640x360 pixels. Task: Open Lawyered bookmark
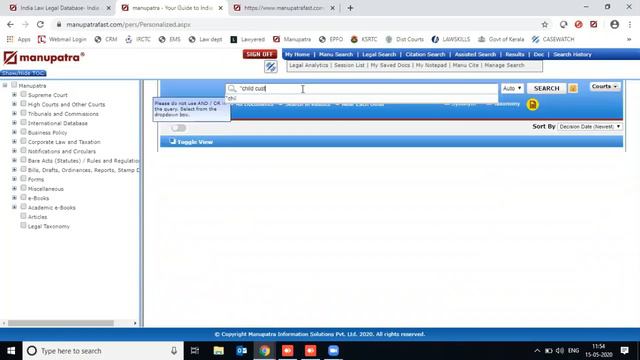[x=248, y=39]
